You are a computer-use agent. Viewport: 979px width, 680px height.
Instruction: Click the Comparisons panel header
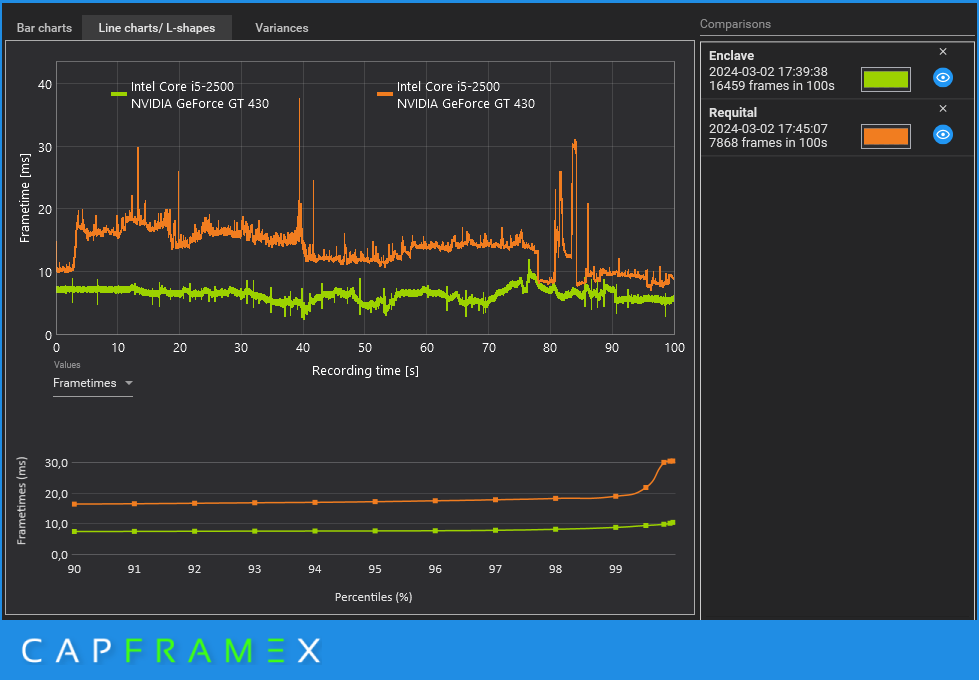(735, 24)
